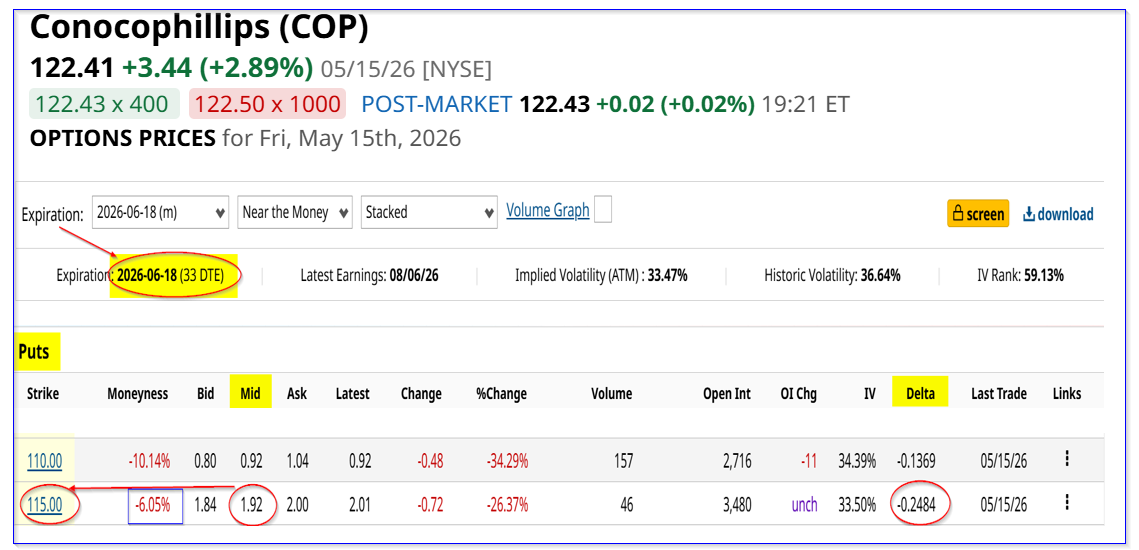This screenshot has height=550, width=1139.
Task: Sort by Latest column header
Action: coord(352,394)
